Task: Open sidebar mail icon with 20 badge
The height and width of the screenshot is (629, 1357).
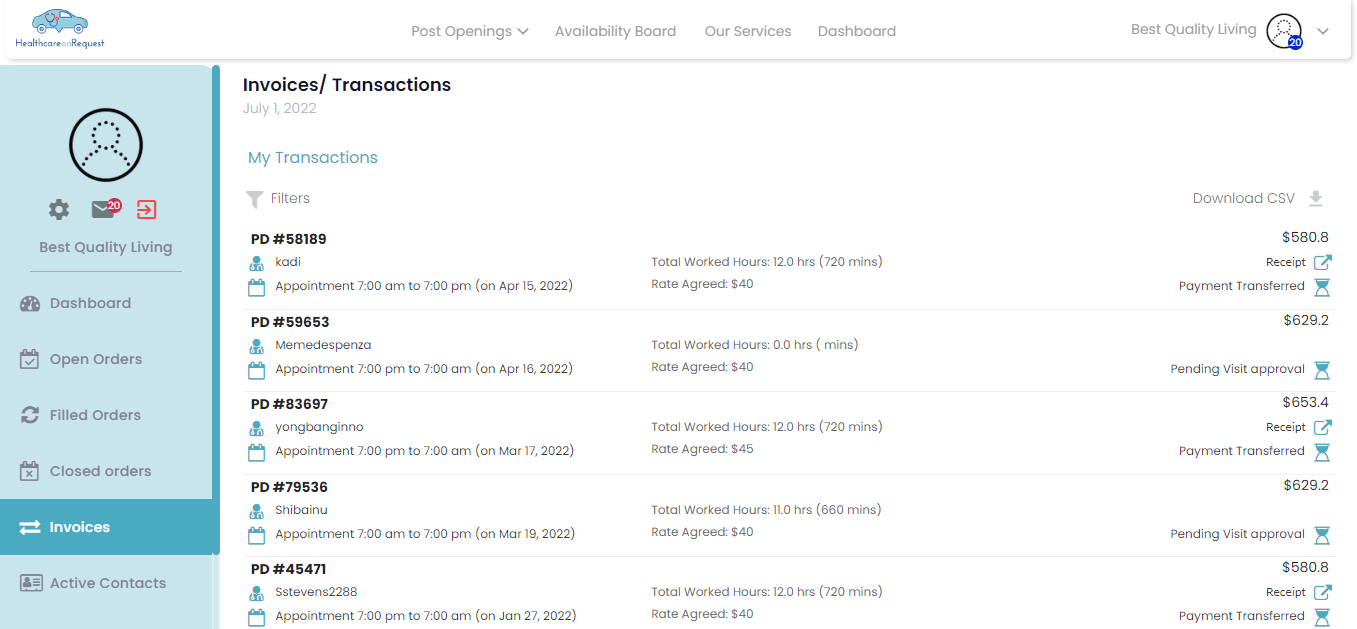Action: (x=105, y=208)
